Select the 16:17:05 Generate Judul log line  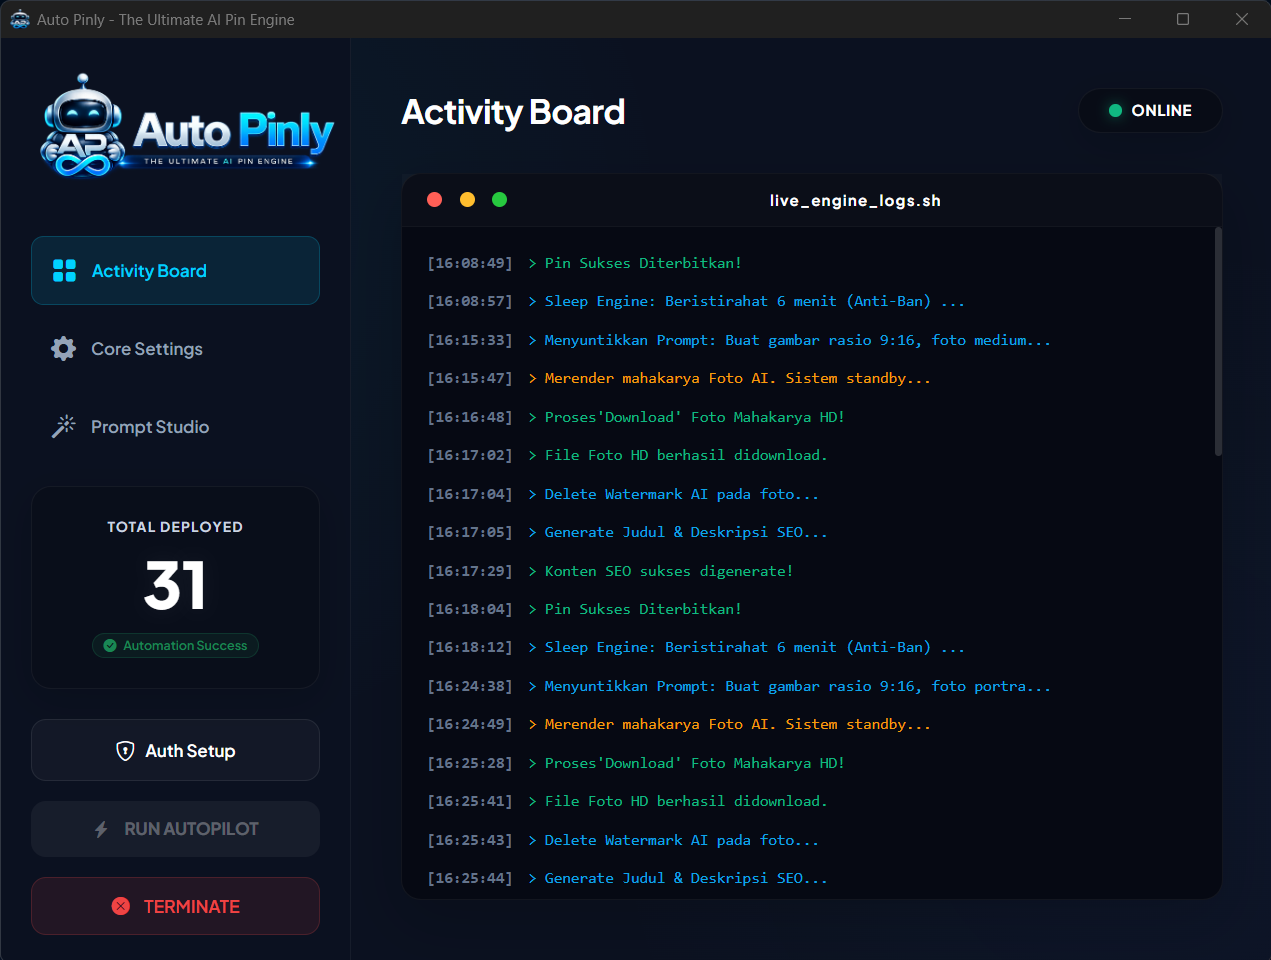tap(627, 532)
